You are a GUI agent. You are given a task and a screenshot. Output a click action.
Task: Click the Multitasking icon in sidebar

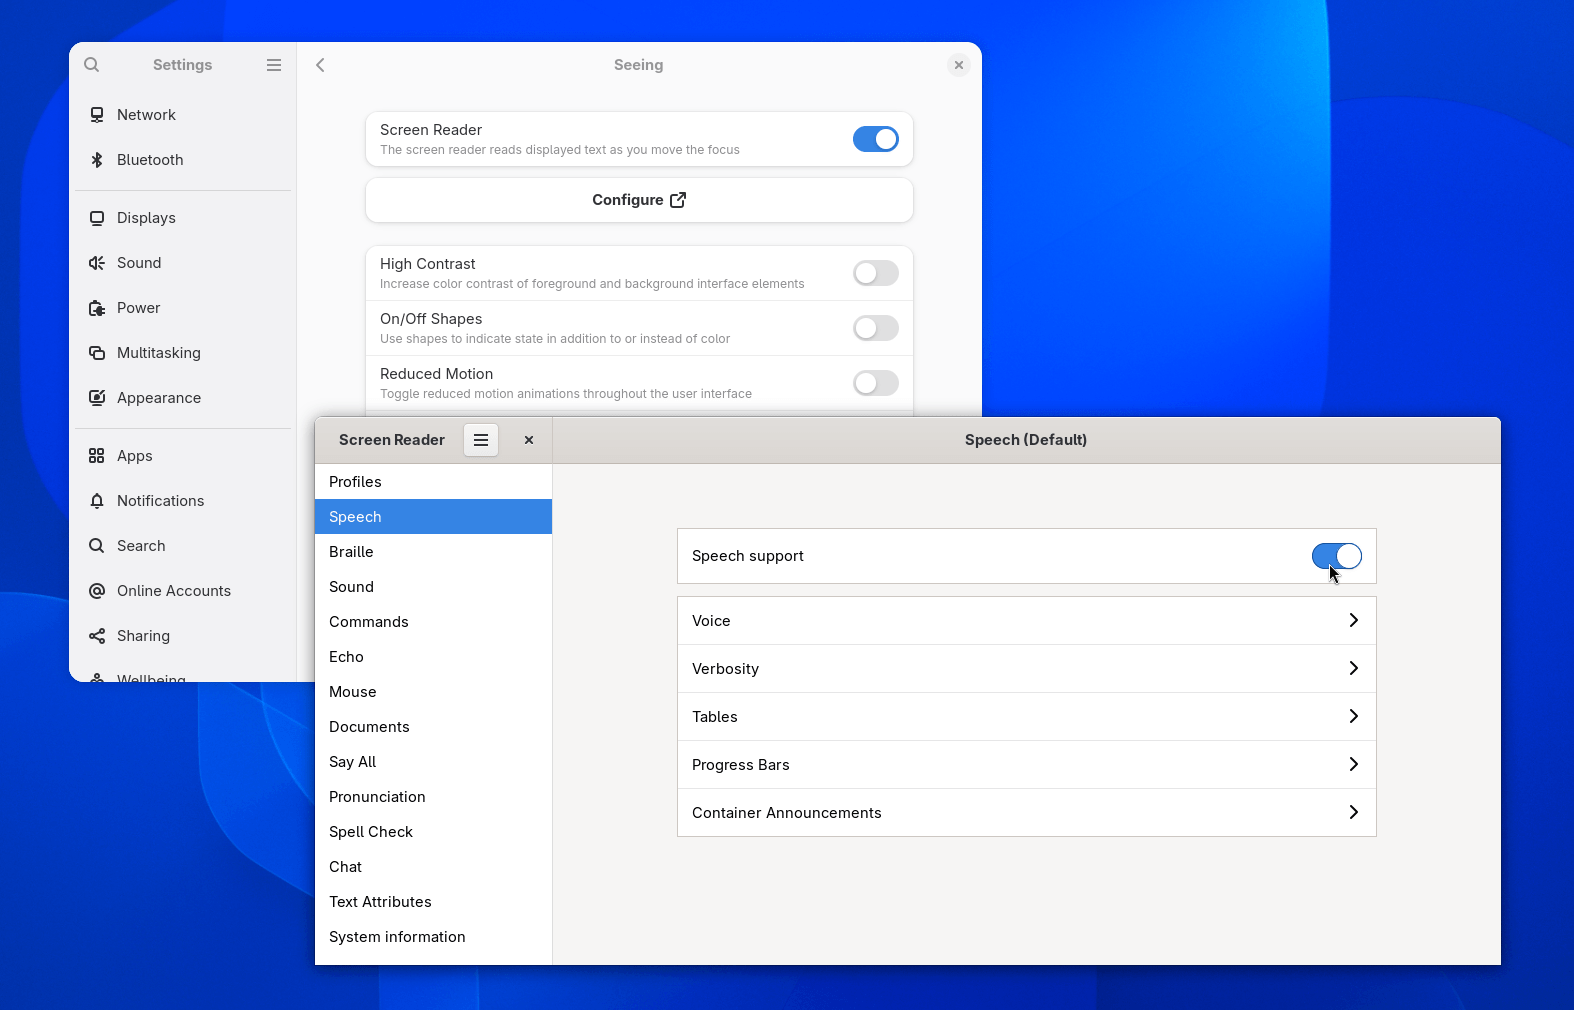97,353
